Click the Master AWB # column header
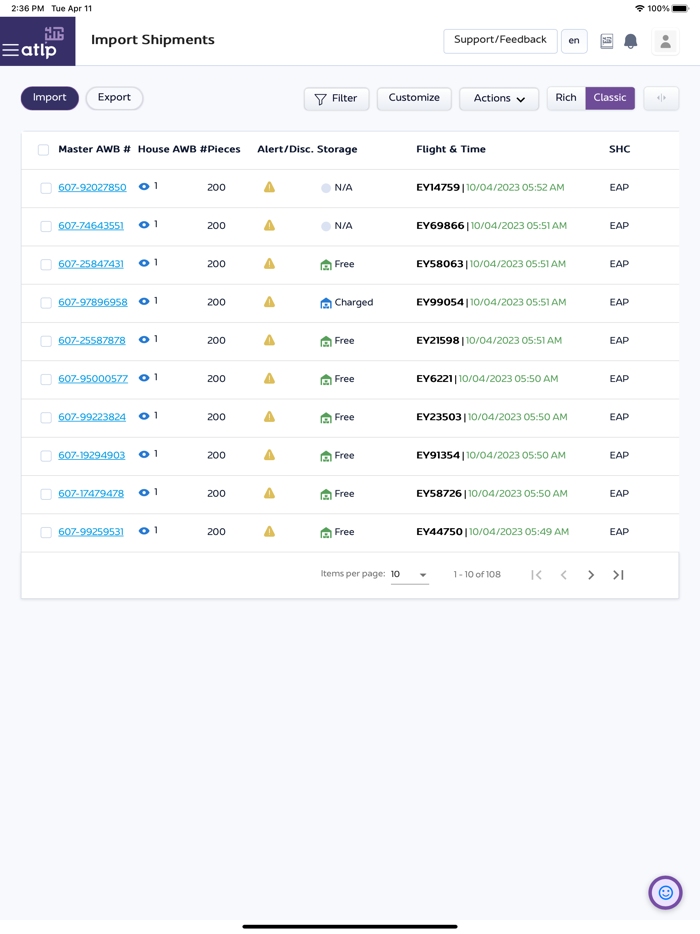 tap(94, 149)
